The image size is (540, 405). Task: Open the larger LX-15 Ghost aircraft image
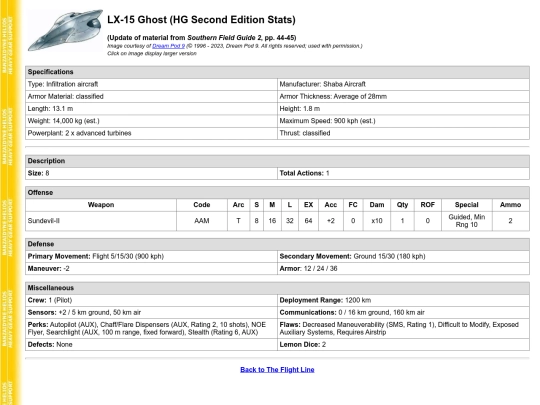65,30
